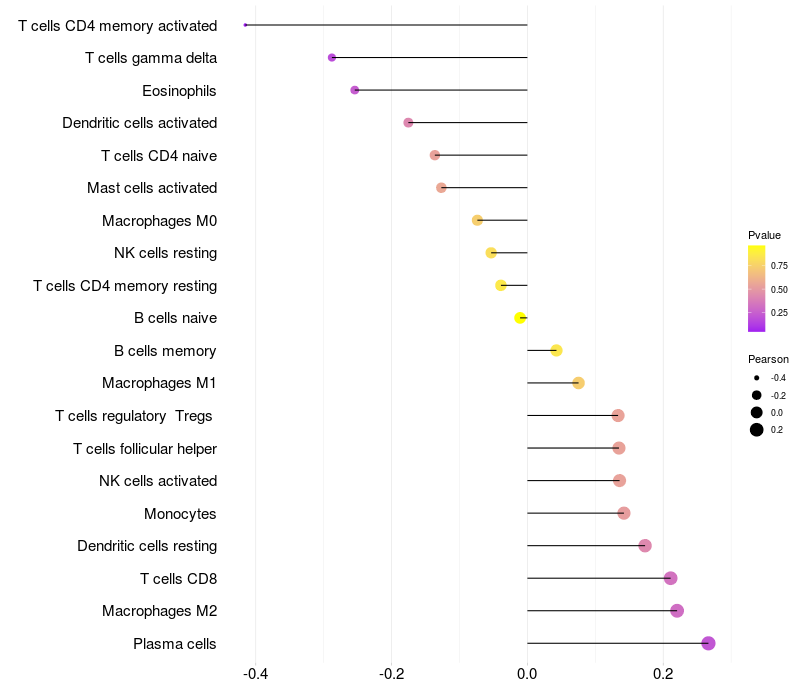Click the Macrophages M0 data point
The image size is (800, 700).
tap(477, 220)
